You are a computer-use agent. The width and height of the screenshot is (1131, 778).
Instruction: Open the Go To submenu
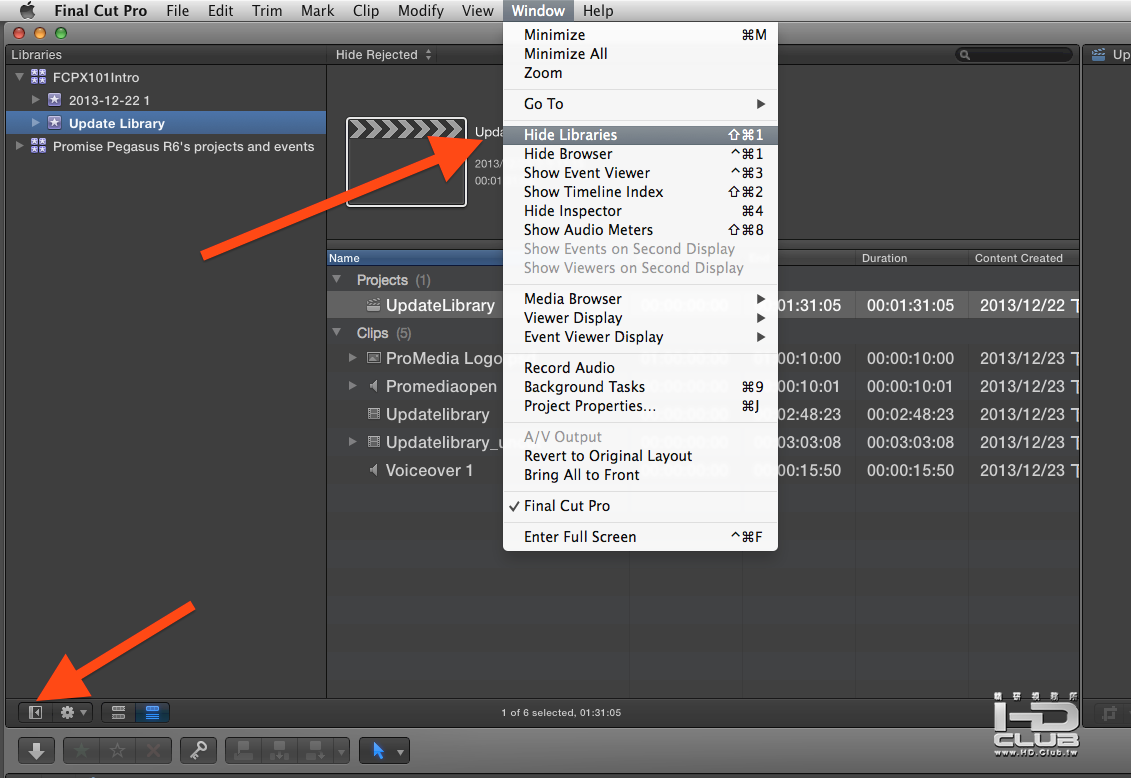coord(640,104)
